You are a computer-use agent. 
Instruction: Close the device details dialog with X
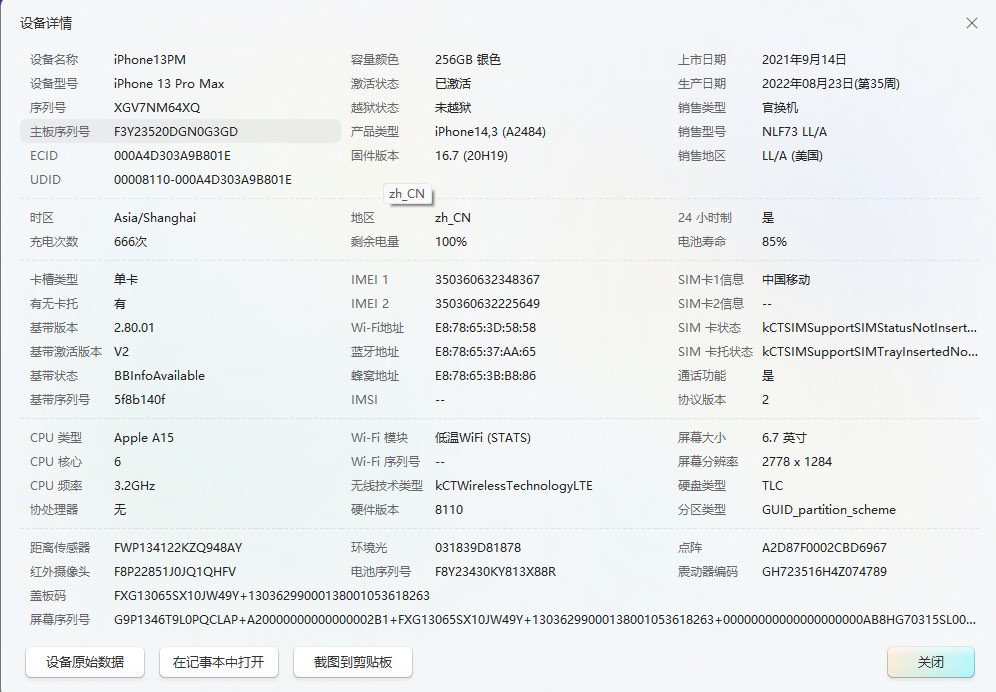[971, 23]
